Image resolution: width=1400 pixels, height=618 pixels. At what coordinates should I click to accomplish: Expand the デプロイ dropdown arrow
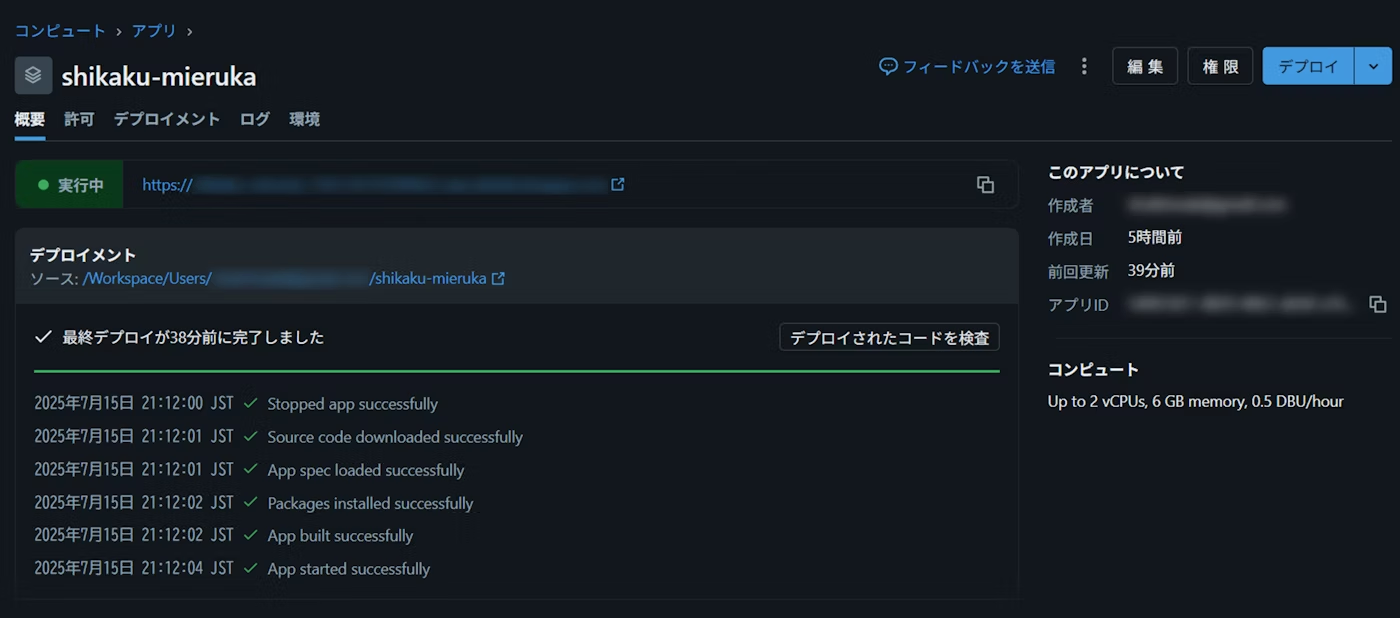coord(1372,66)
